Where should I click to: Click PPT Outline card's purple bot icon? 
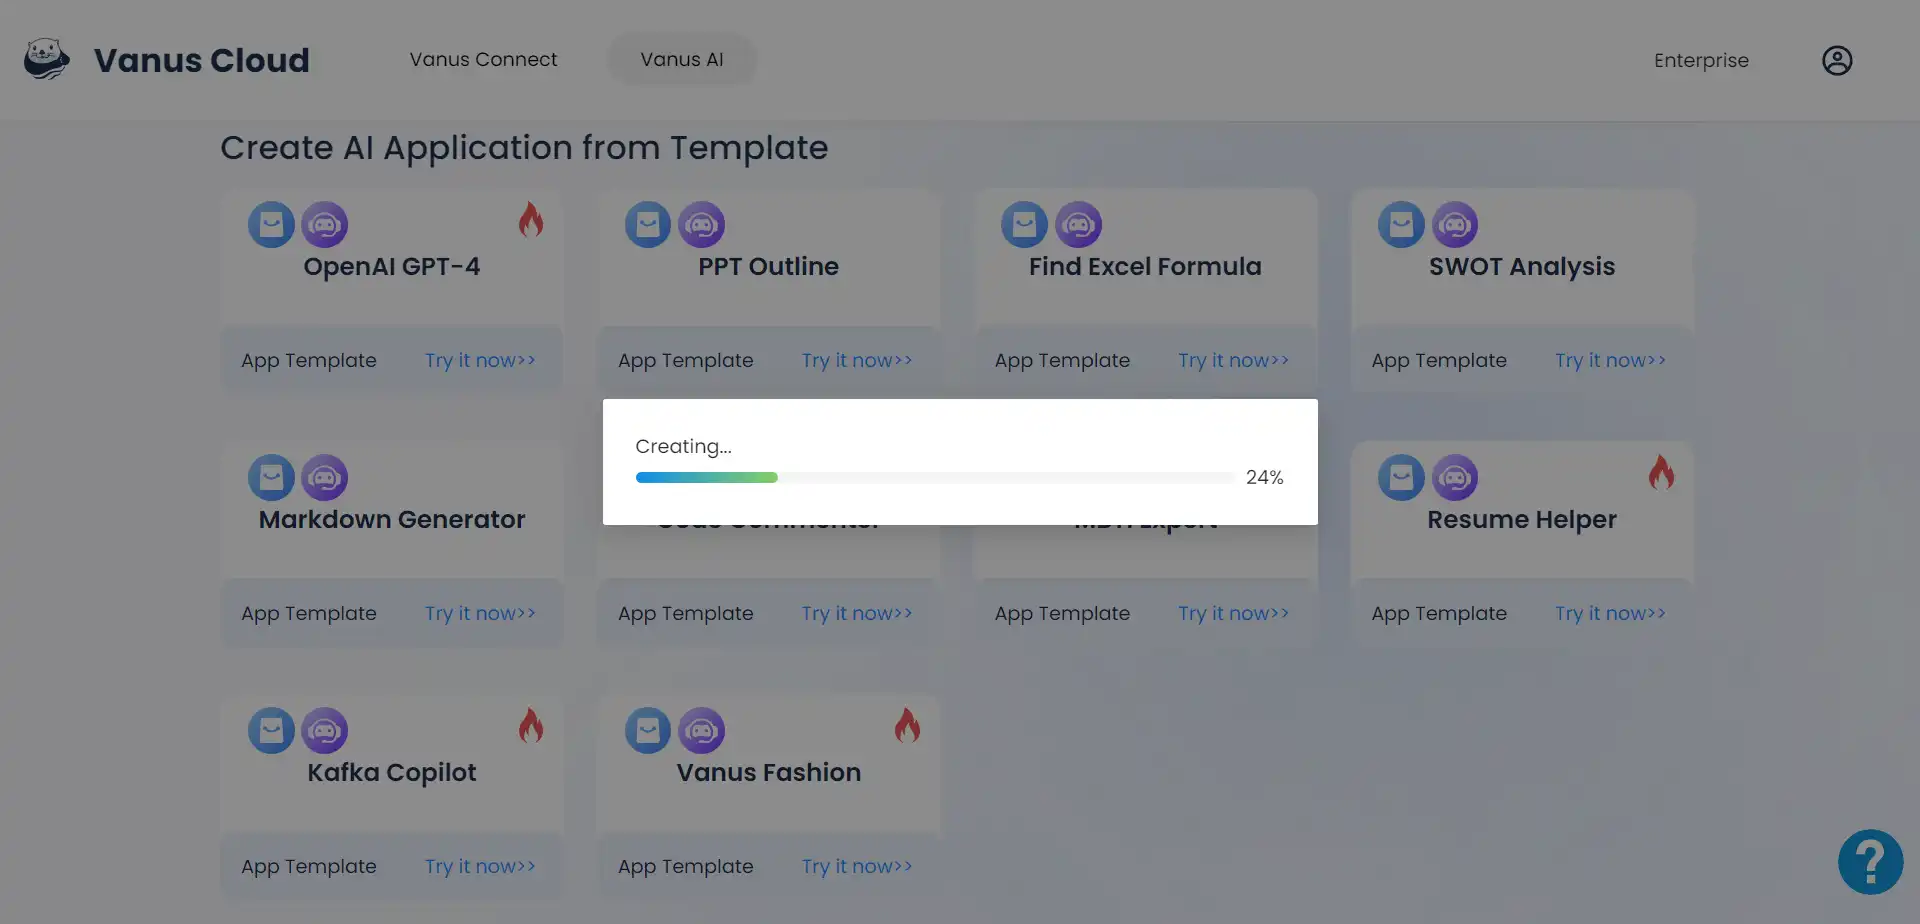pyautogui.click(x=702, y=225)
